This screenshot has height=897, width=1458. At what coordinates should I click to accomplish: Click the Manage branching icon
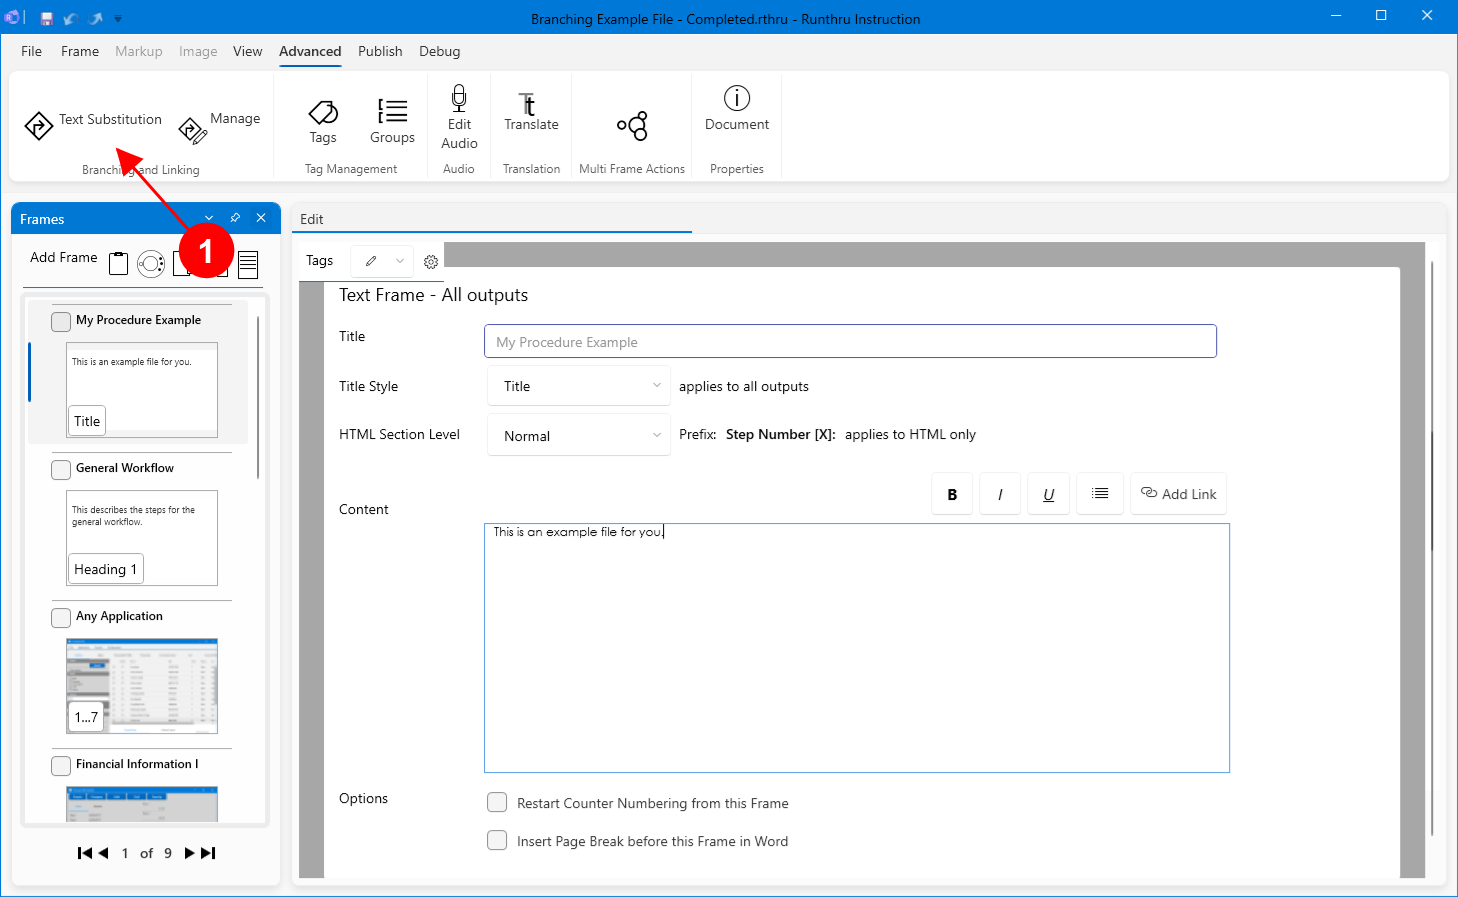(192, 130)
